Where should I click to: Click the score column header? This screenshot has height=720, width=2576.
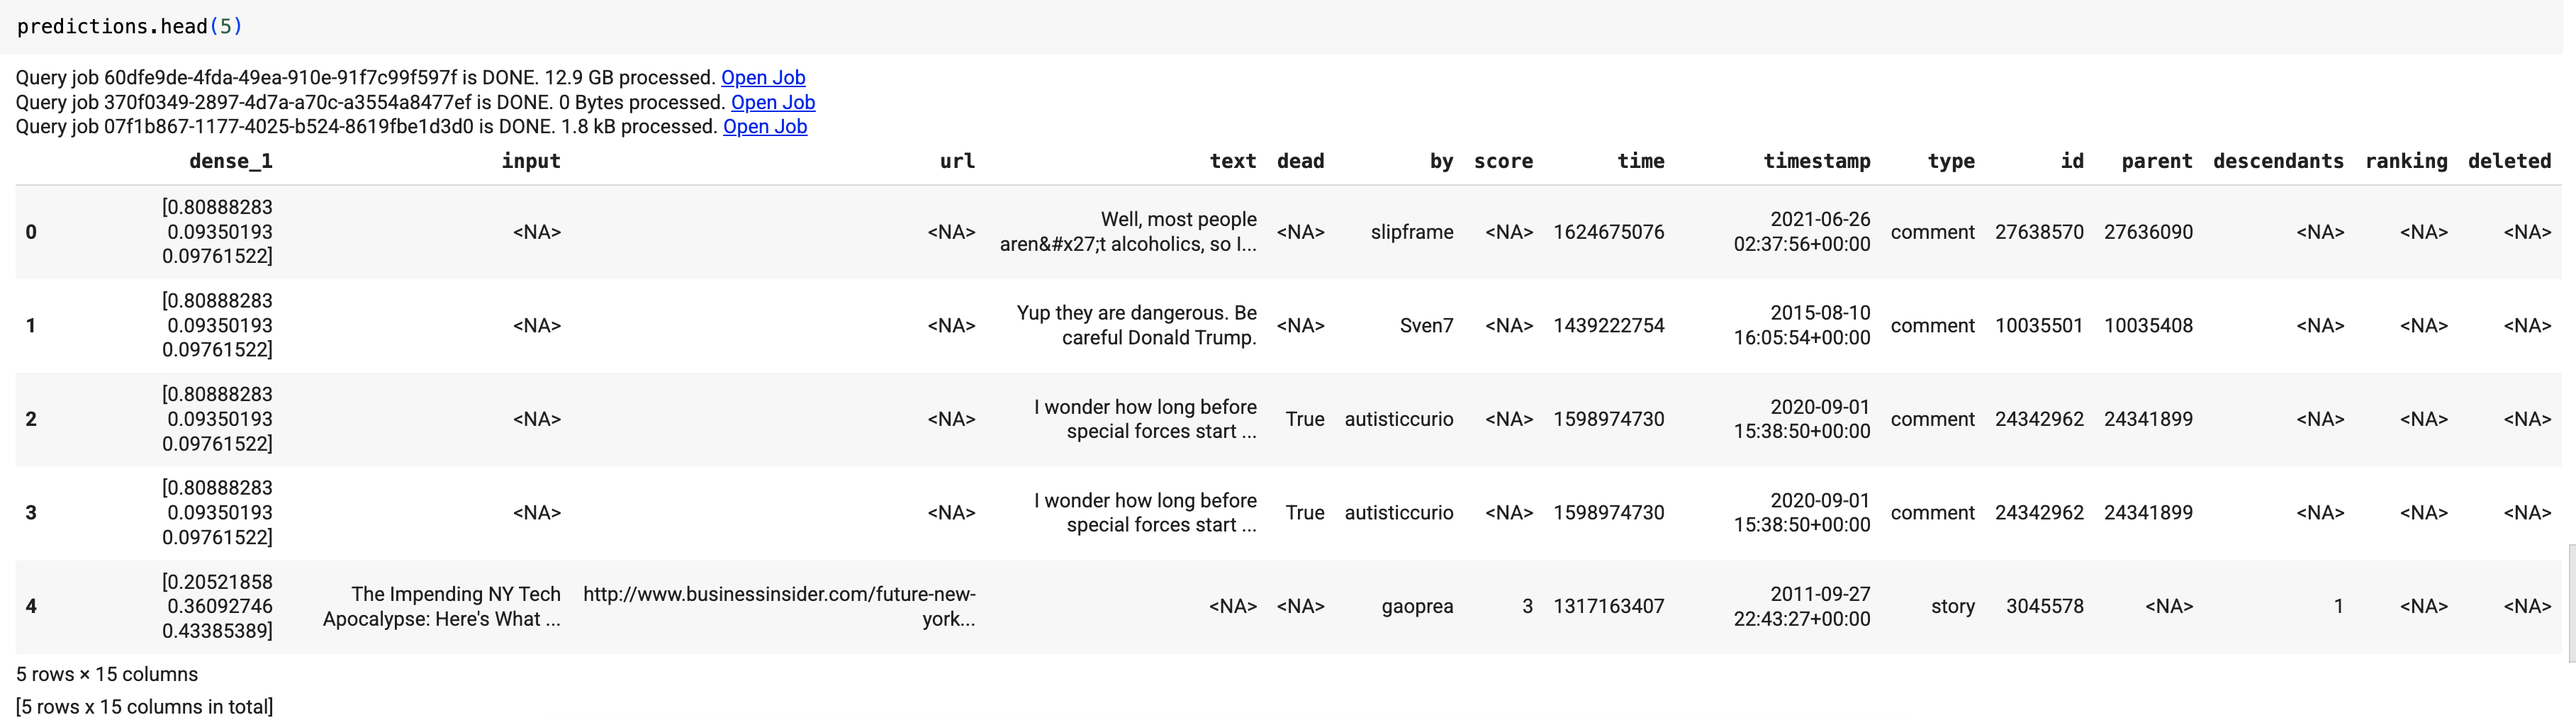(1503, 161)
